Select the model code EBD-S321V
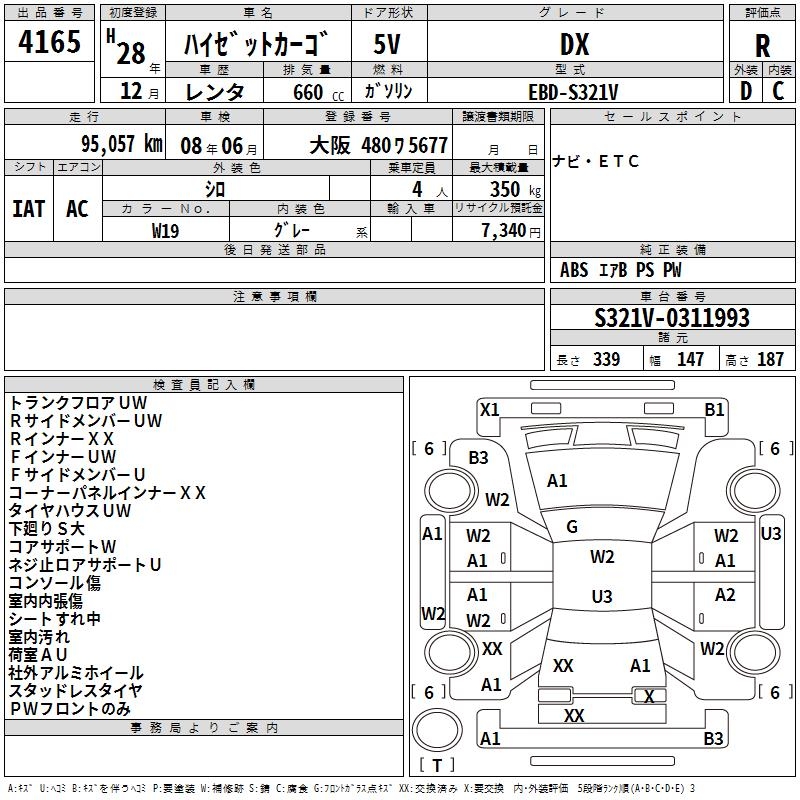 click(573, 92)
